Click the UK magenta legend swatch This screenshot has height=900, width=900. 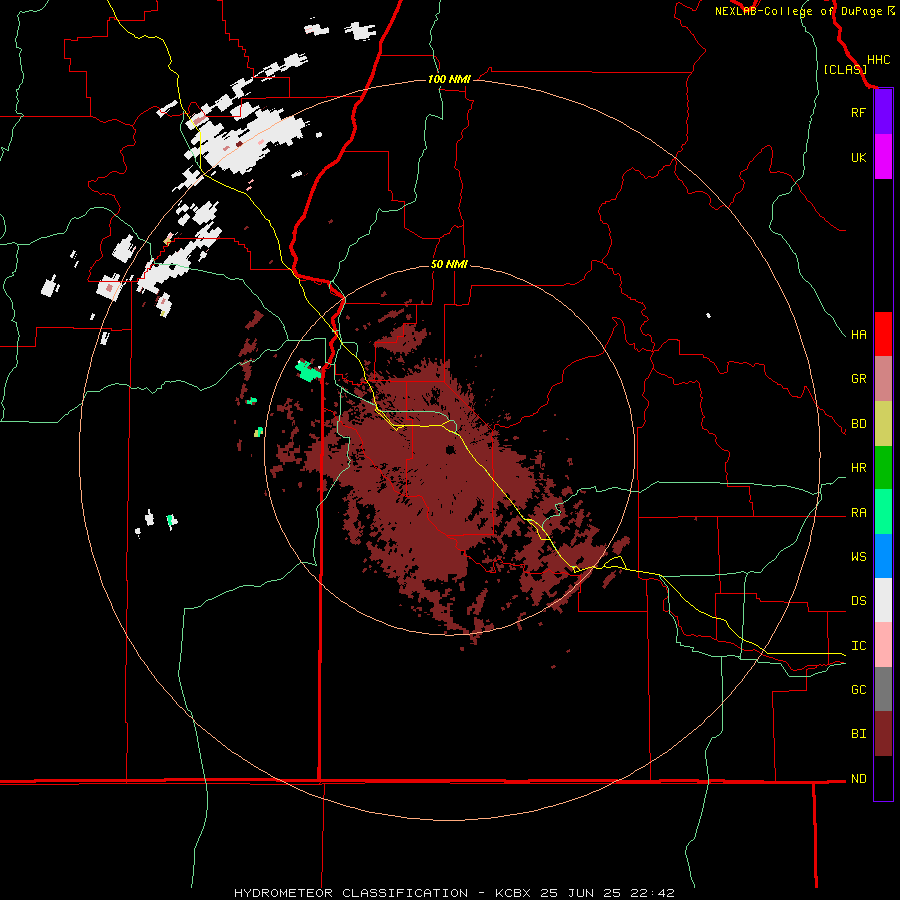click(883, 157)
